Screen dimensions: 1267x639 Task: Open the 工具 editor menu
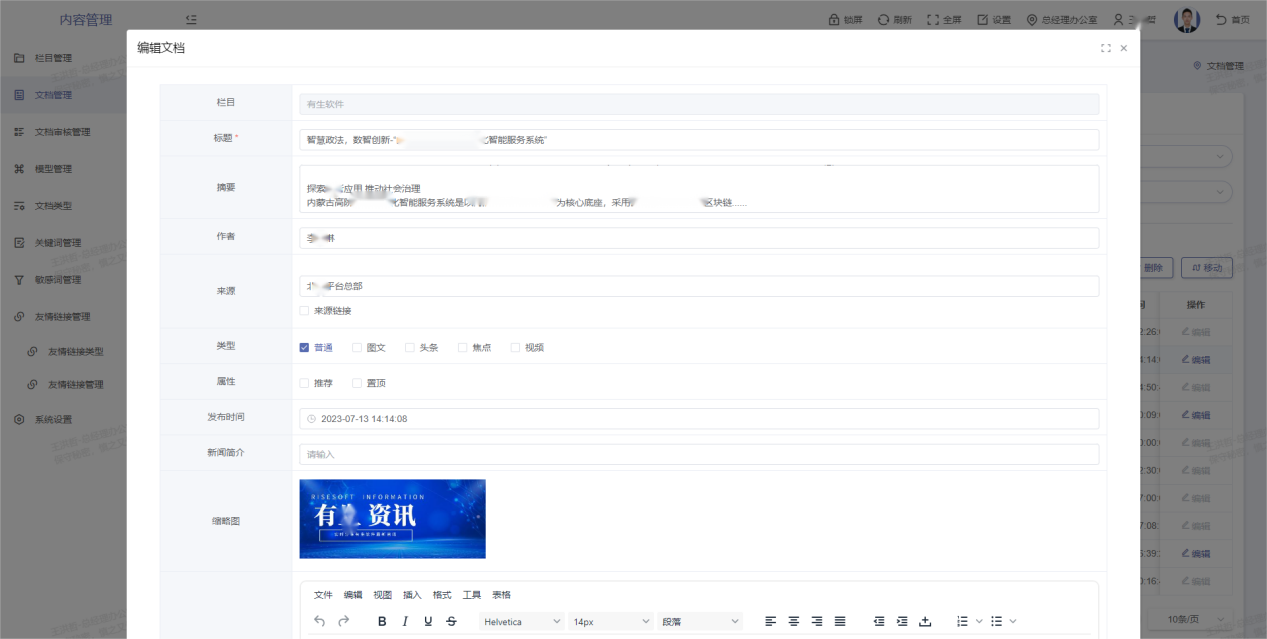471,595
